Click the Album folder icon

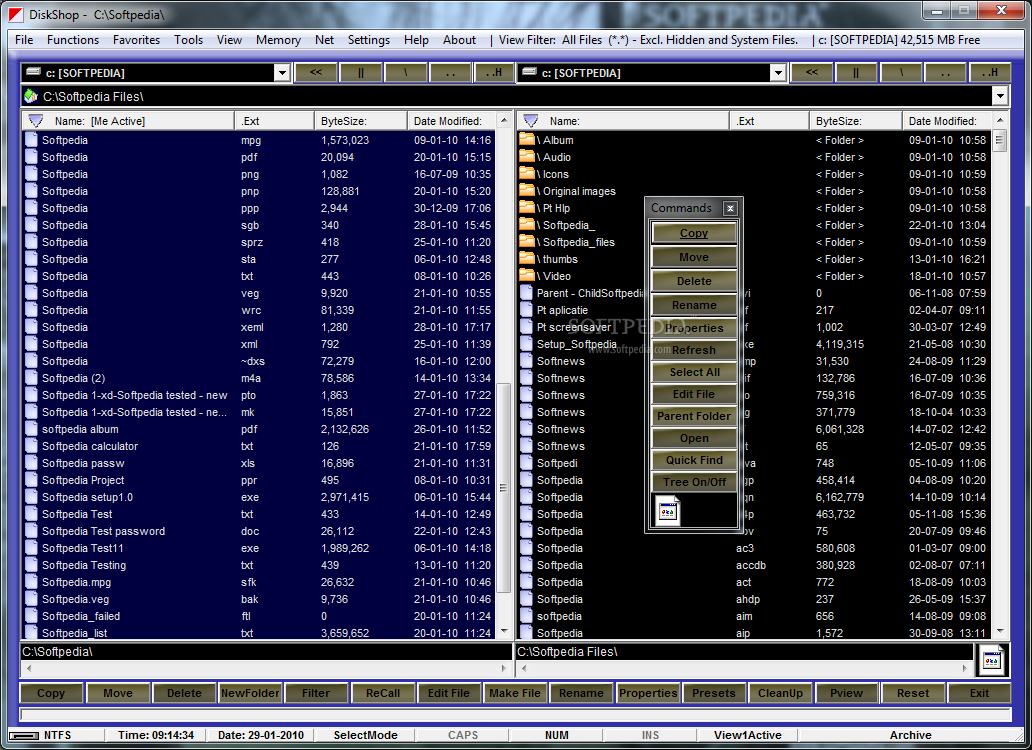tap(527, 139)
